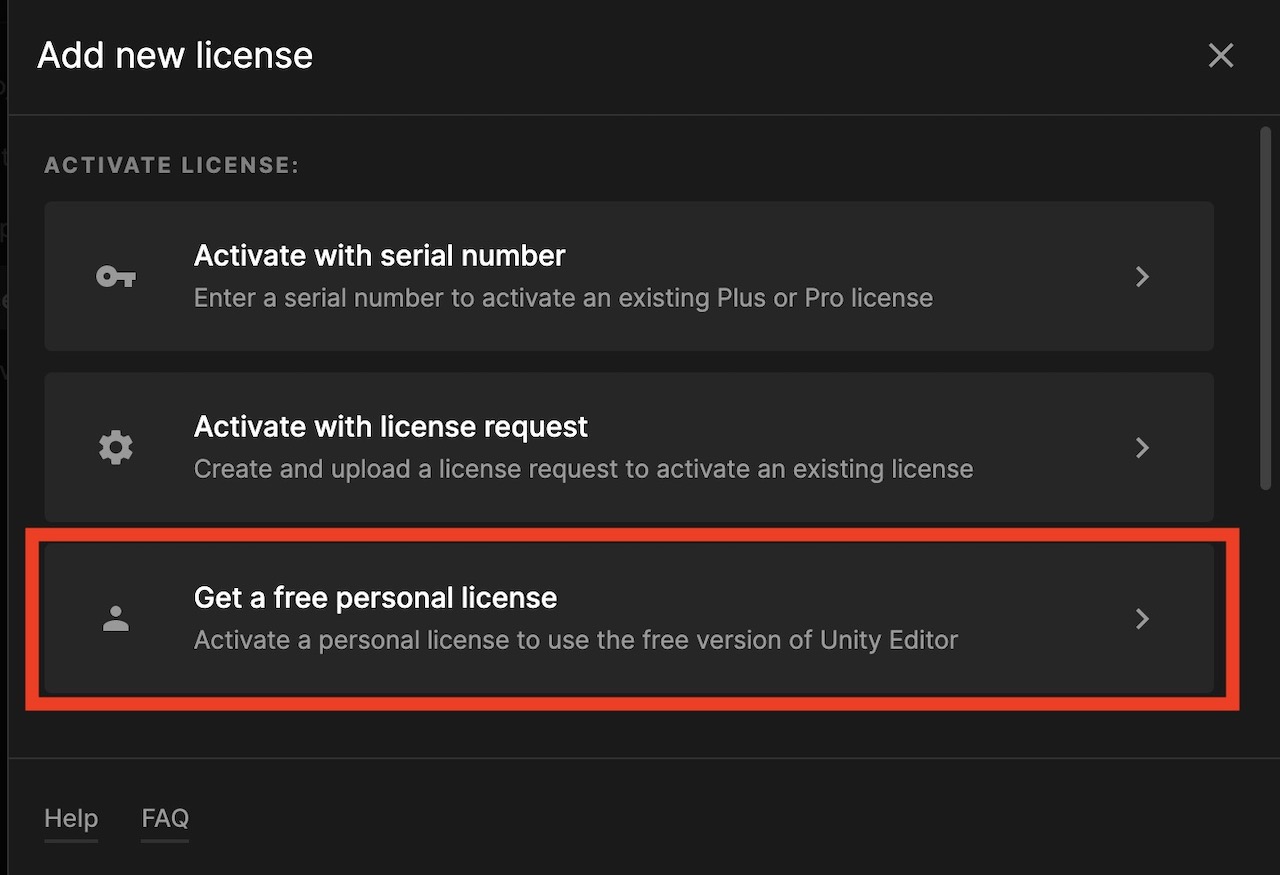Click the key icon for serial number activation
The width and height of the screenshot is (1280, 875).
point(116,277)
